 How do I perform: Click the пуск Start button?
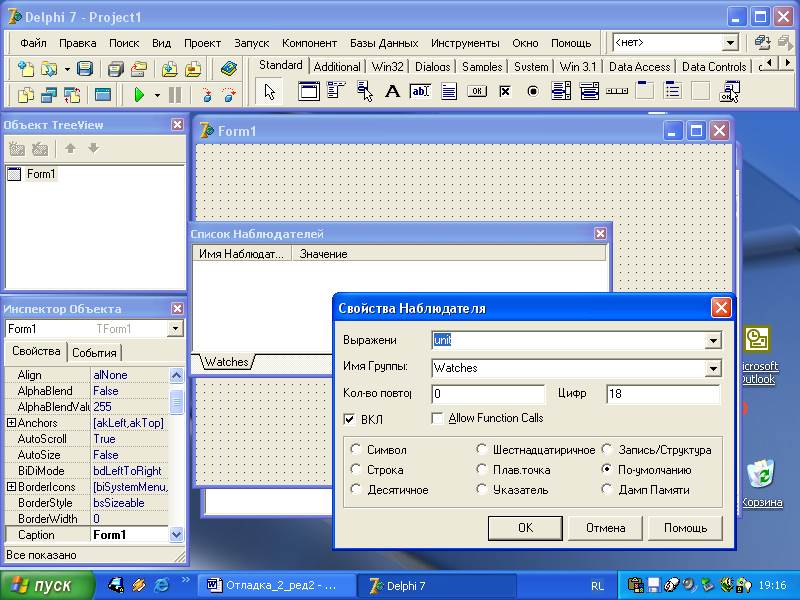(x=47, y=585)
